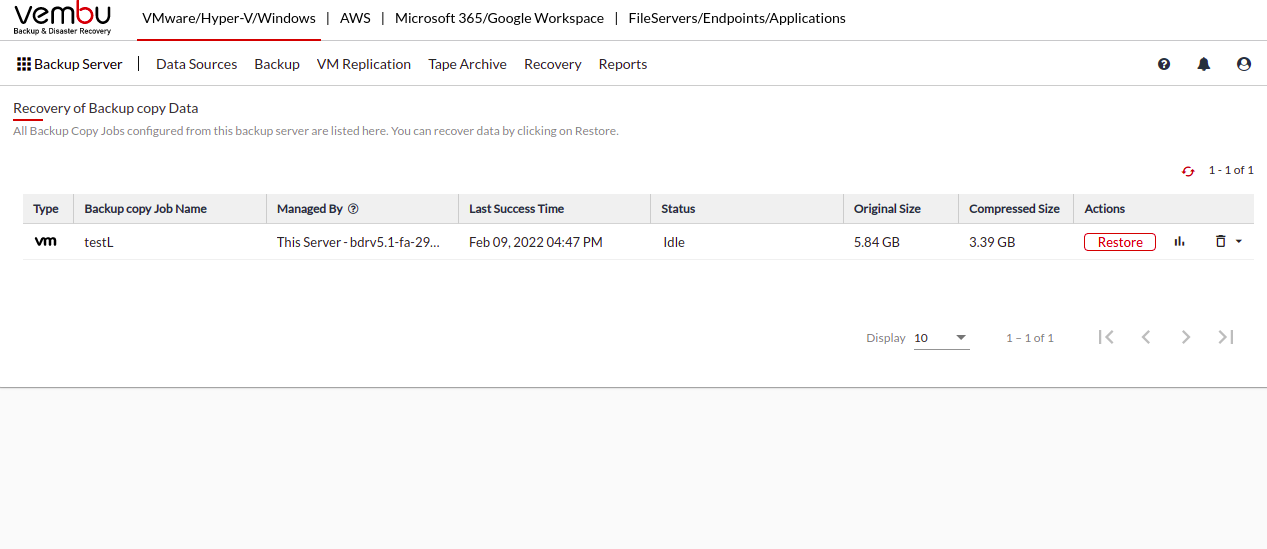Viewport: 1267px width, 549px height.
Task: Open the user account profile icon
Action: pos(1244,64)
